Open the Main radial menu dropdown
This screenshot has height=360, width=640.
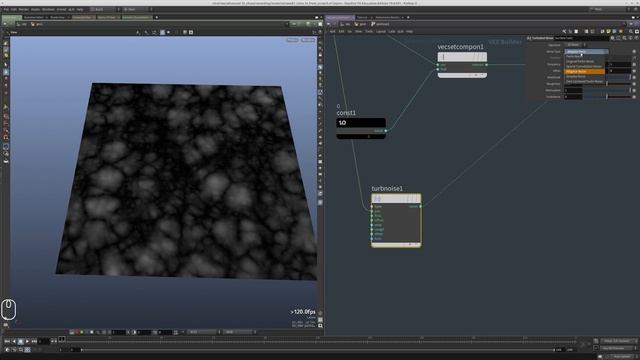click(137, 9)
